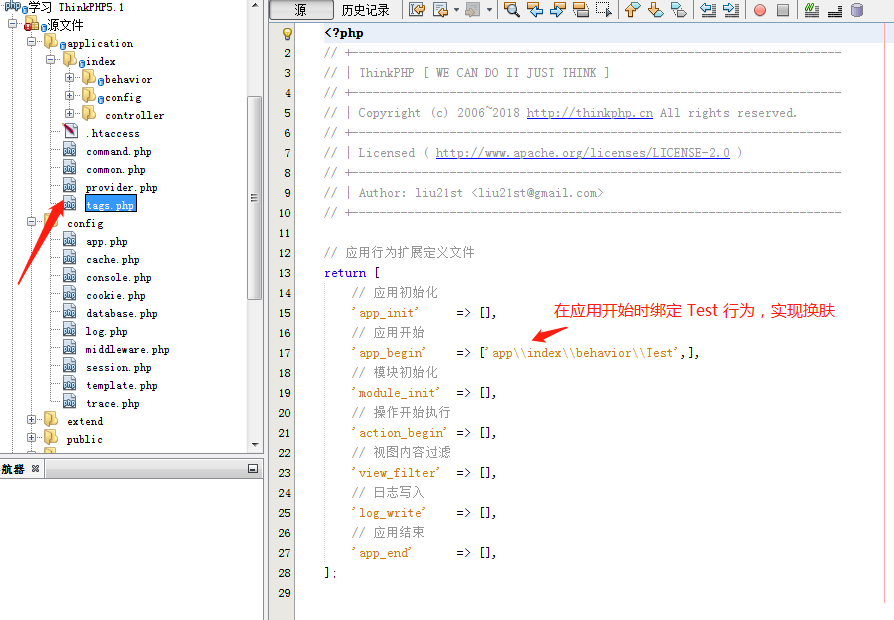Click the cylinder database icon in toolbar
This screenshot has height=620, width=894.
click(x=857, y=10)
